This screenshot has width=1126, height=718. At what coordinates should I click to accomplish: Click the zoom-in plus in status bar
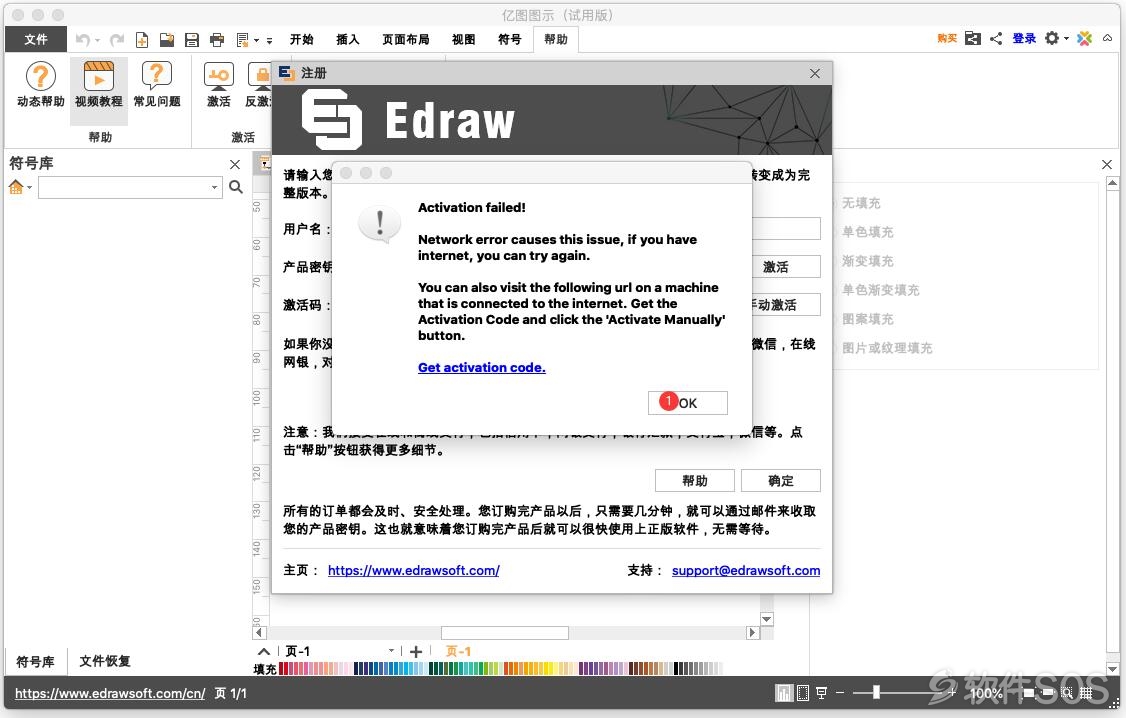point(952,693)
